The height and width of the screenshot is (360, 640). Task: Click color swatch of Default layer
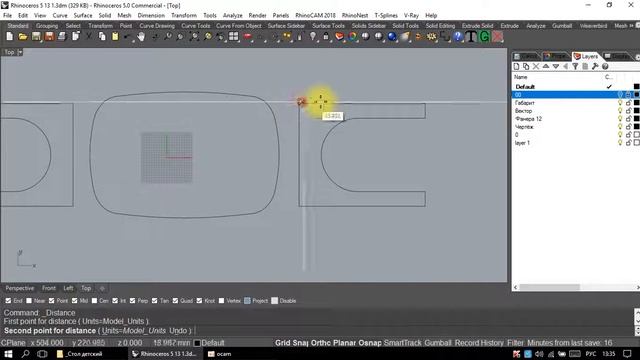point(636,87)
